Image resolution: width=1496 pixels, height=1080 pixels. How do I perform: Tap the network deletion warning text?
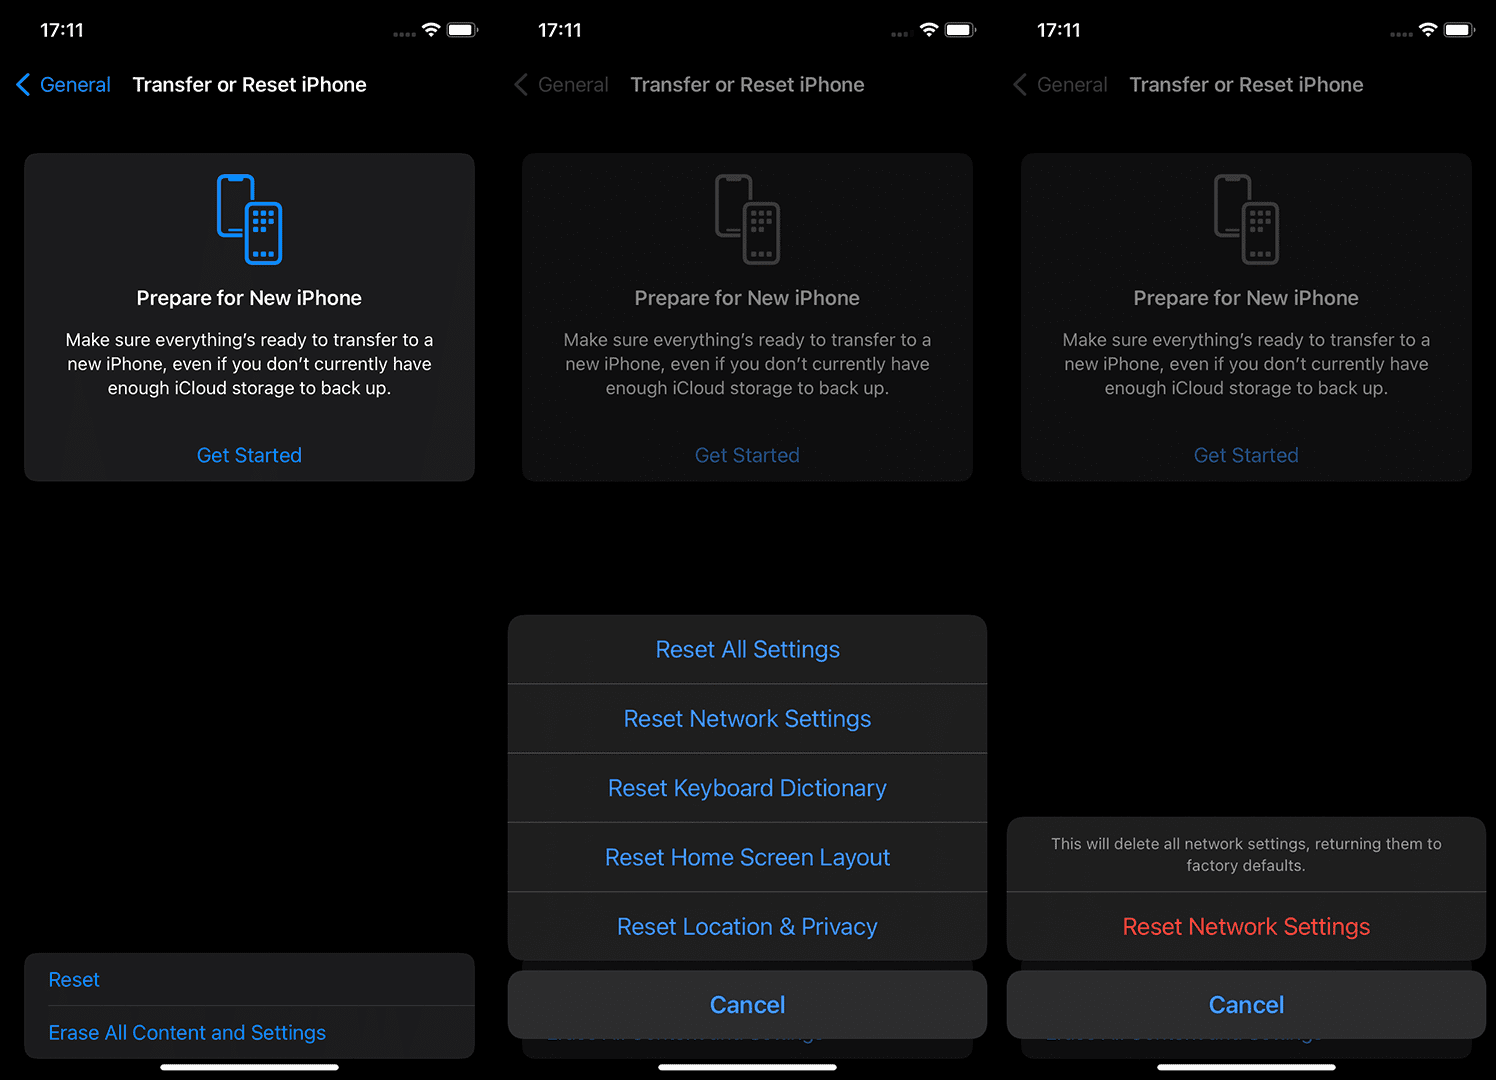tap(1246, 855)
